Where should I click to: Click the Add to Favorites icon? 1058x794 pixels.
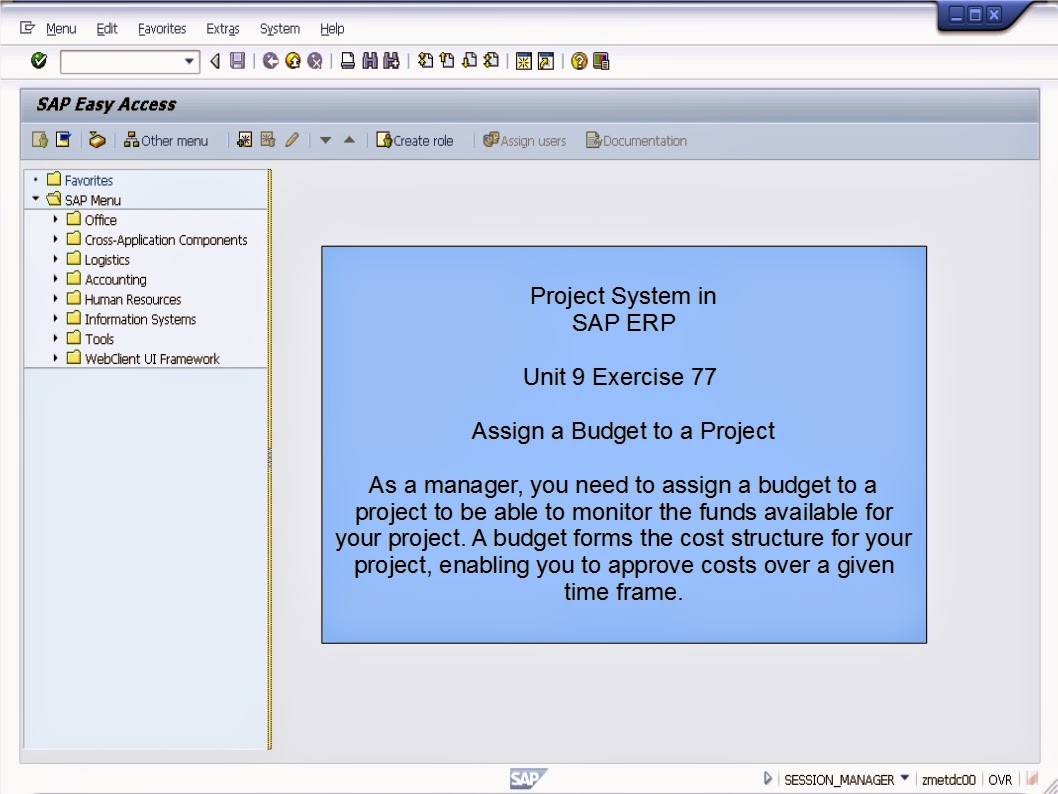(244, 140)
